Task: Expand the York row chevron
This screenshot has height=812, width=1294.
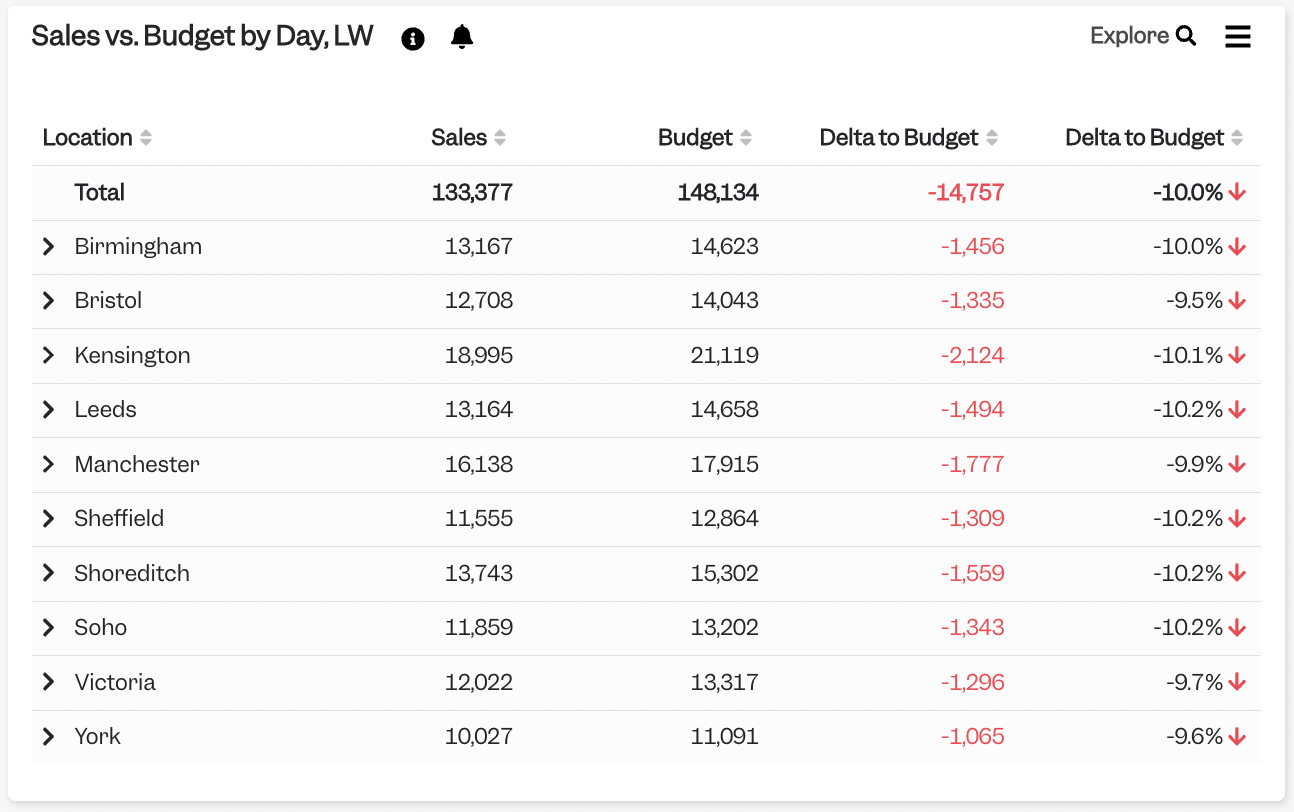Action: coord(48,736)
